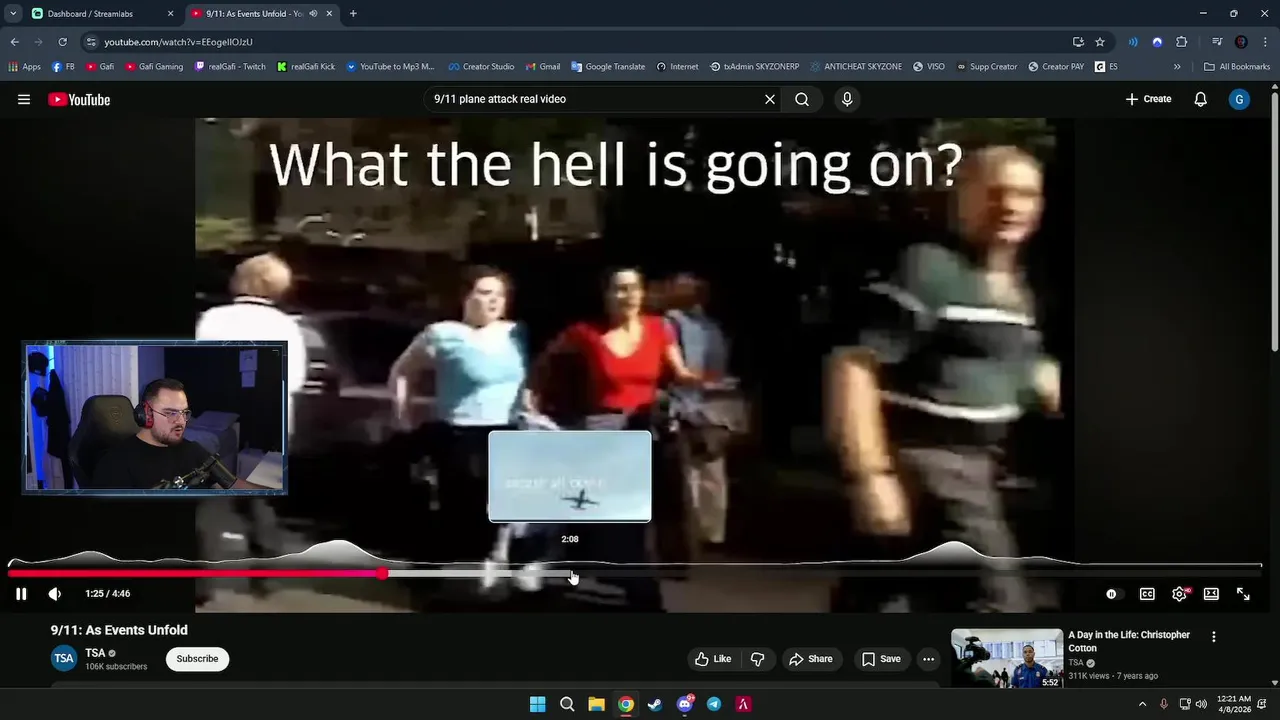Toggle the autoplay switch
1280x720 pixels.
pos(1112,594)
